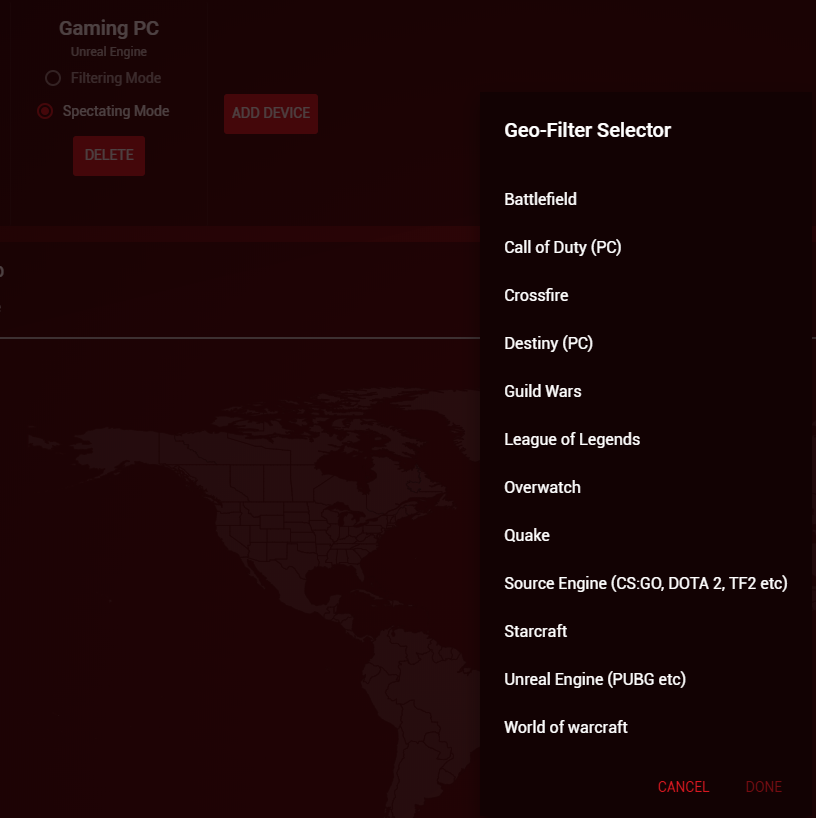The width and height of the screenshot is (816, 818).
Task: Select League of Legends profile
Action: [571, 439]
